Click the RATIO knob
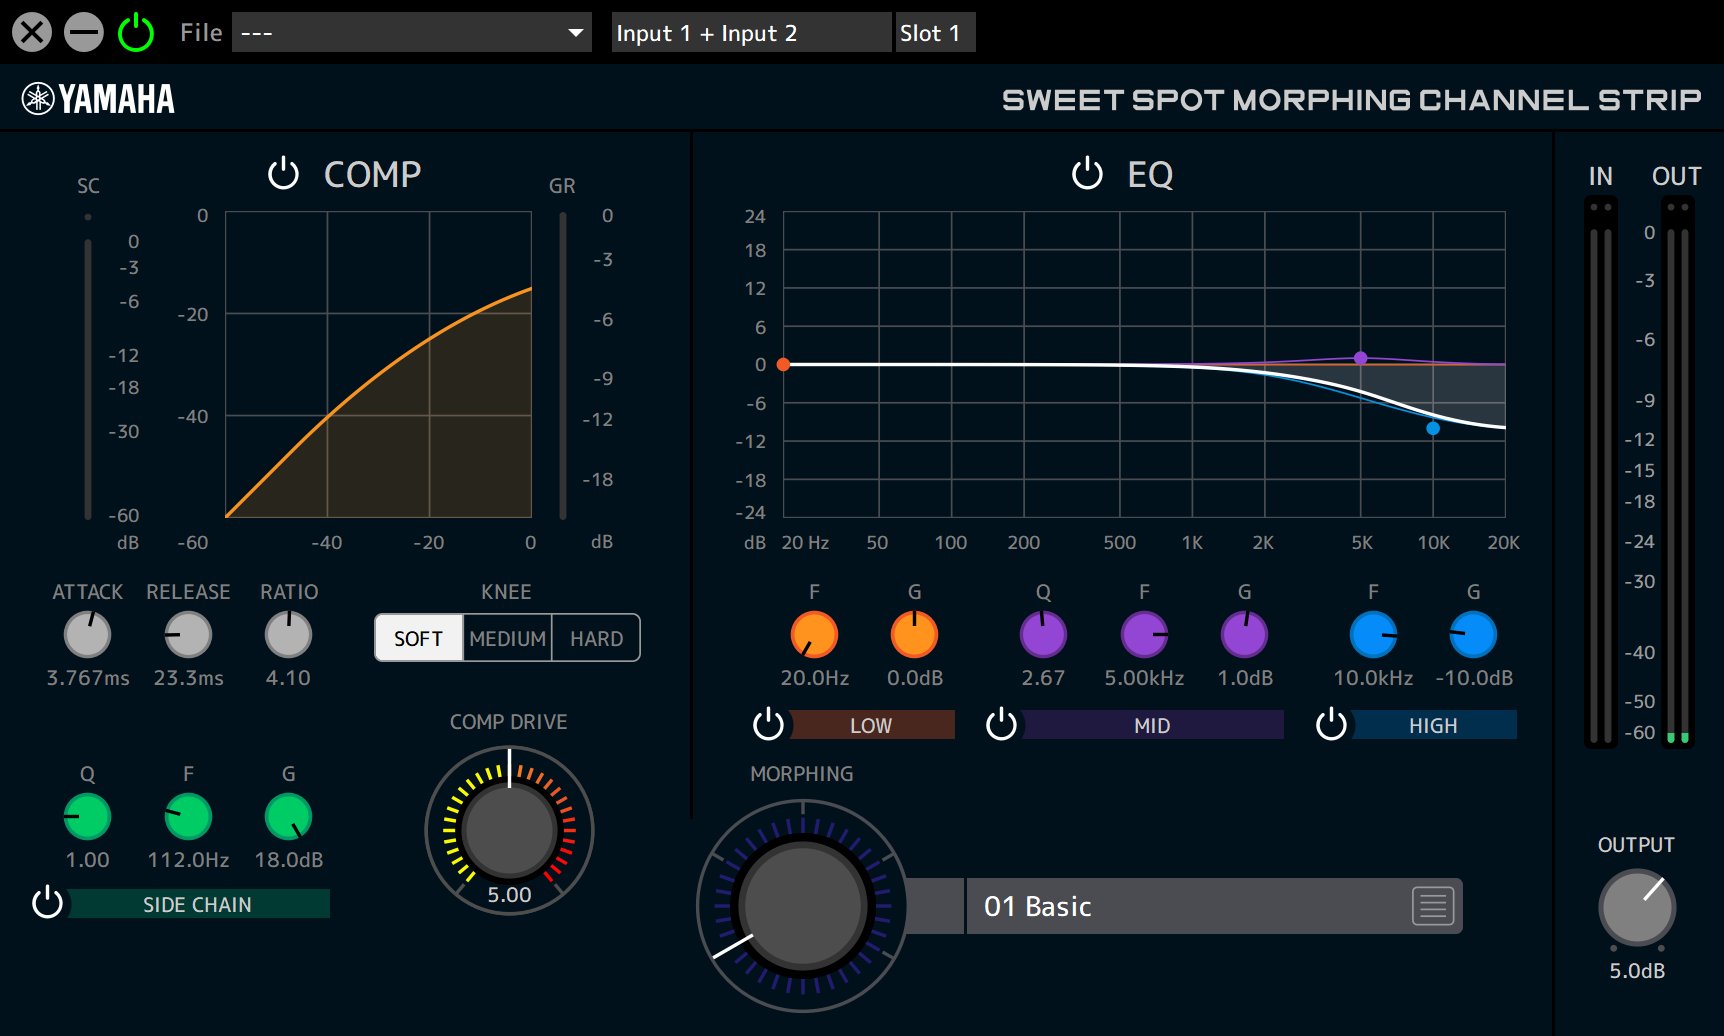The width and height of the screenshot is (1724, 1036). point(288,634)
